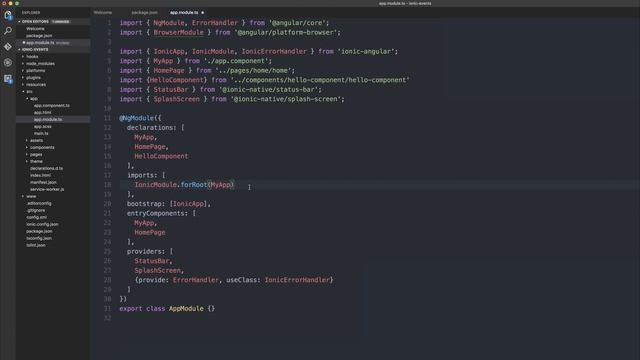Open service-worker.js in the file tree

click(47, 189)
